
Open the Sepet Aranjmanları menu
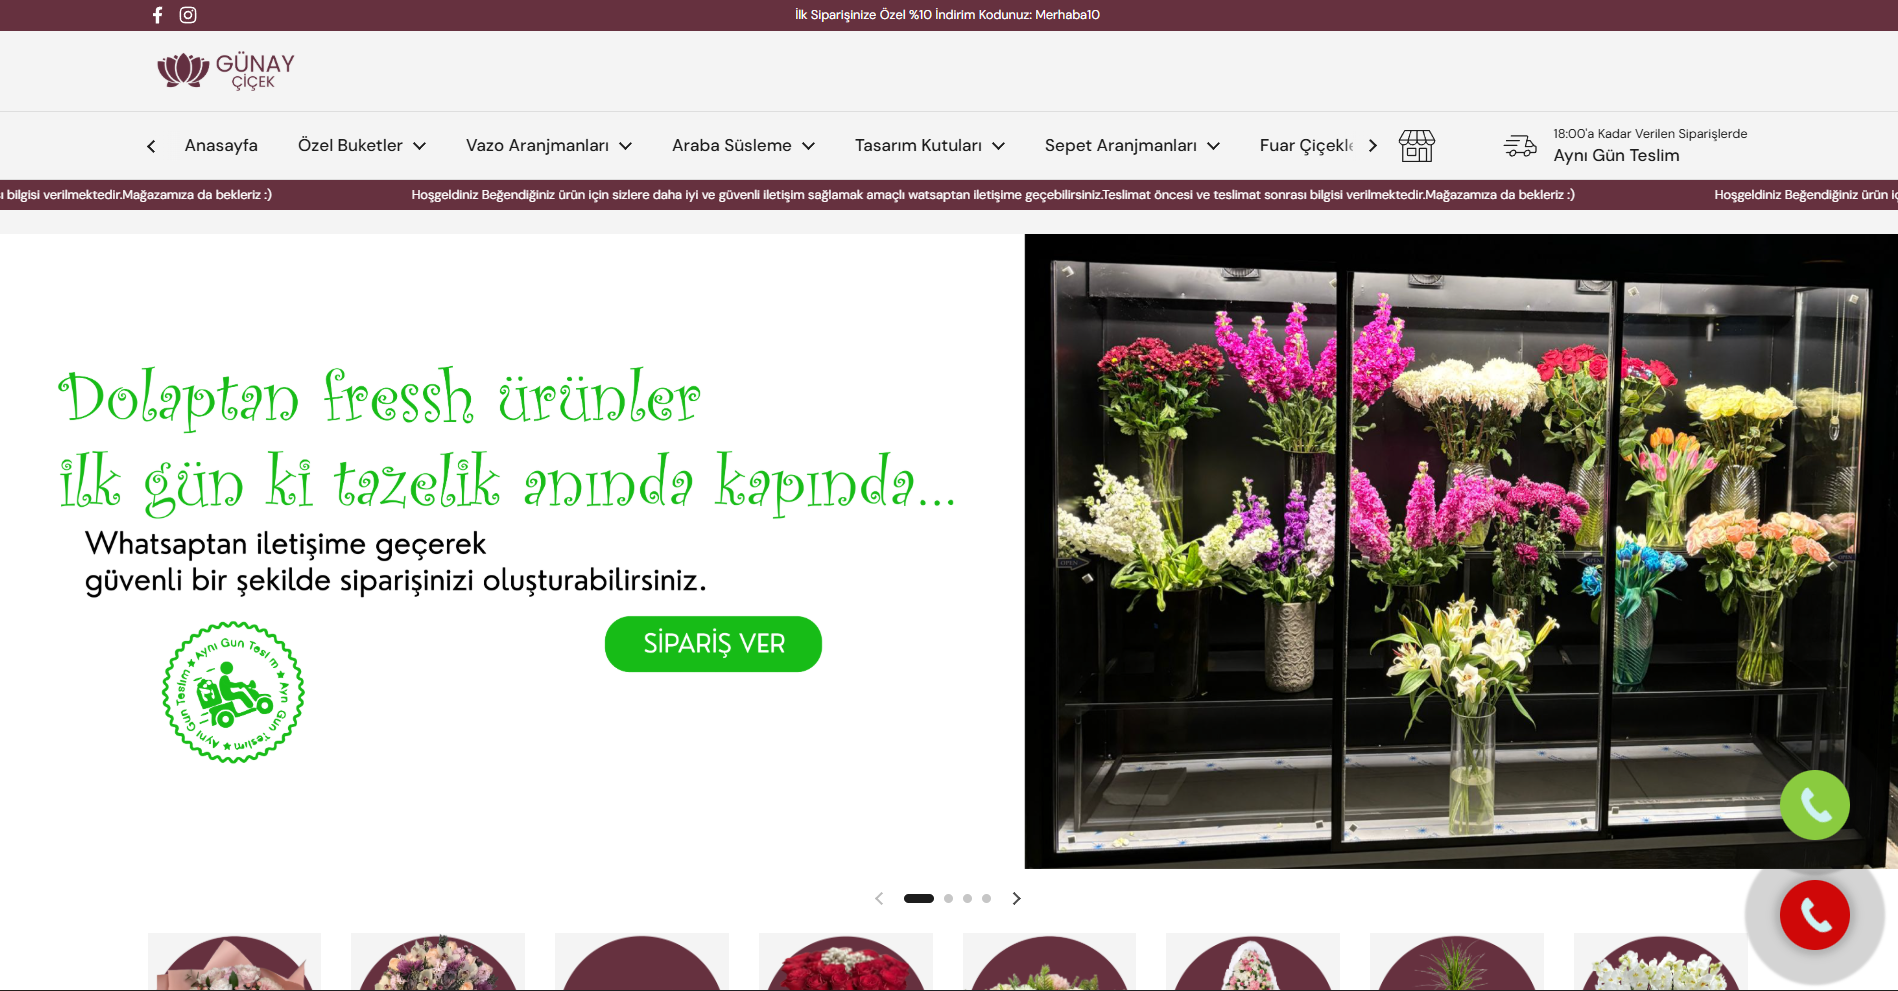(1121, 146)
